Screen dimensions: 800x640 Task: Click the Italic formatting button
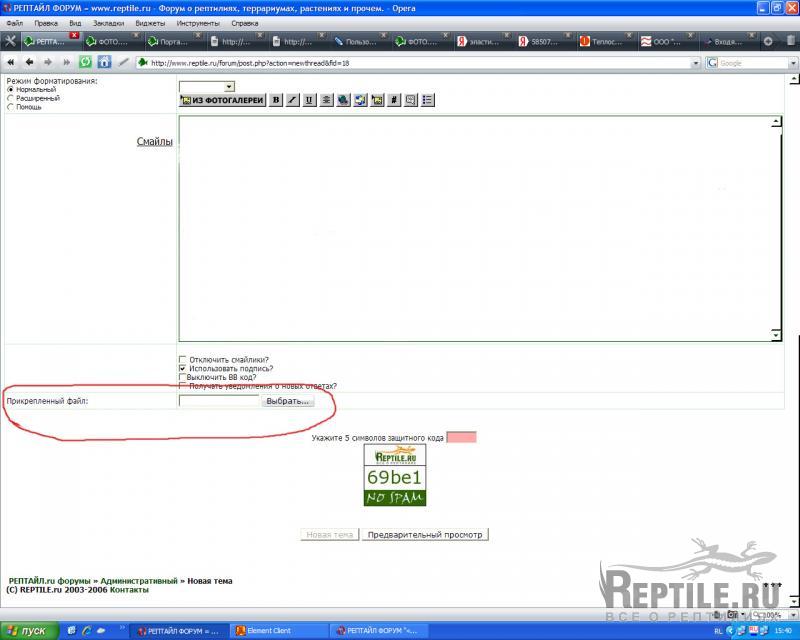293,100
